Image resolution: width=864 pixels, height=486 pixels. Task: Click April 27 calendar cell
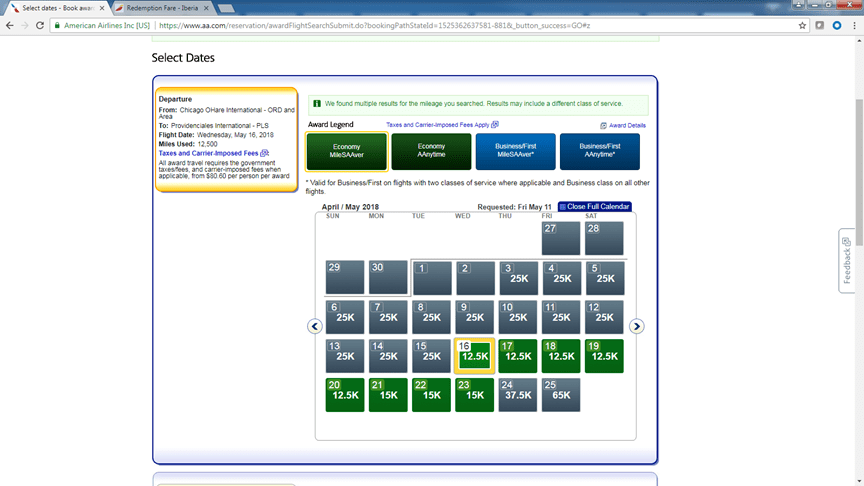point(561,239)
